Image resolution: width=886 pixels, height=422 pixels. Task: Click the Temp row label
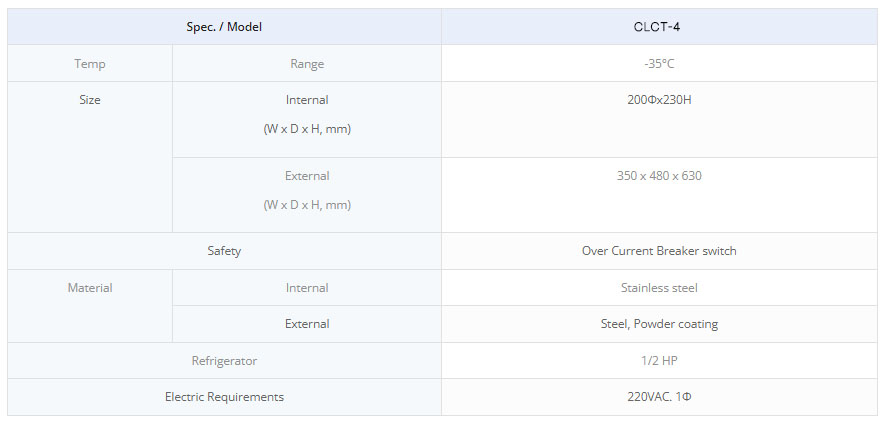[90, 64]
